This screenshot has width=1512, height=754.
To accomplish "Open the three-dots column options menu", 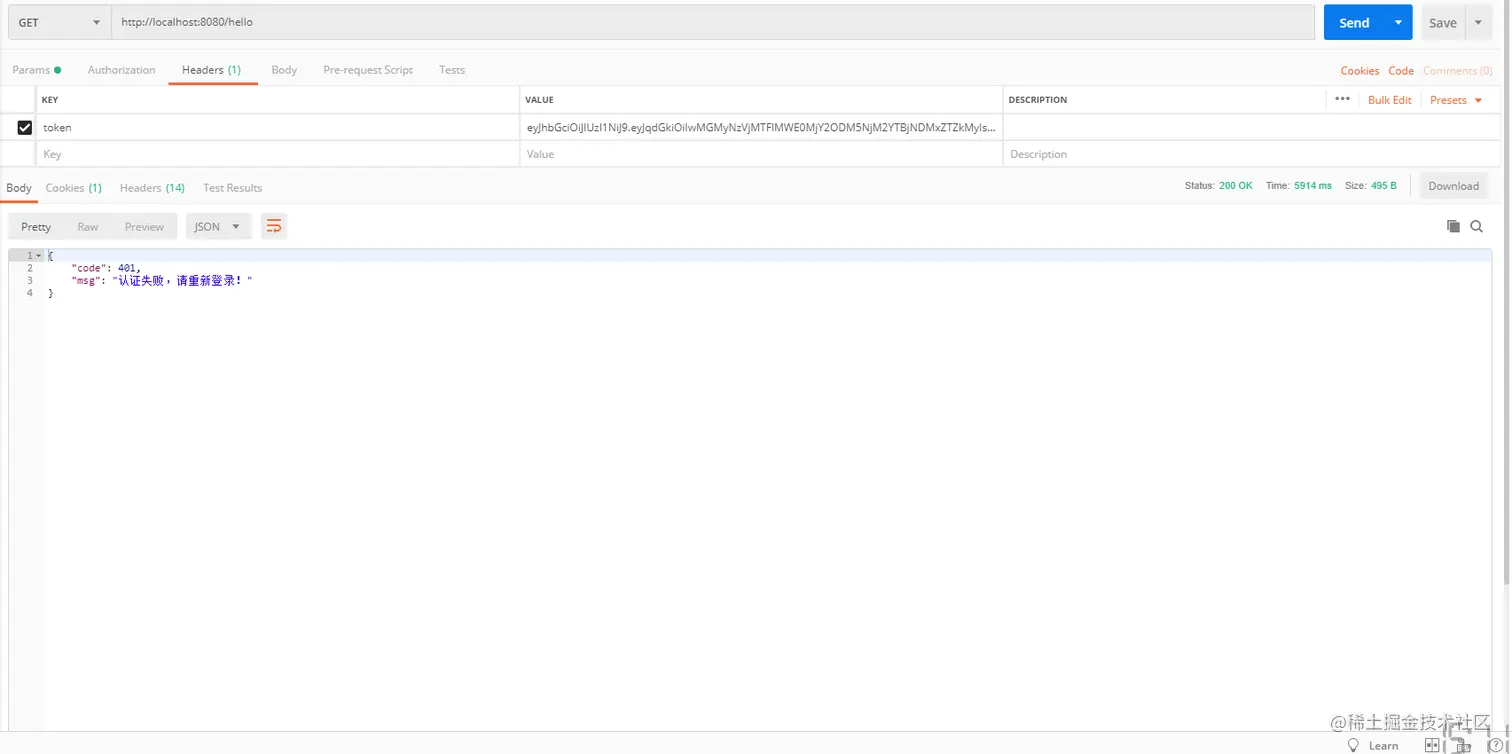I will pos(1342,99).
